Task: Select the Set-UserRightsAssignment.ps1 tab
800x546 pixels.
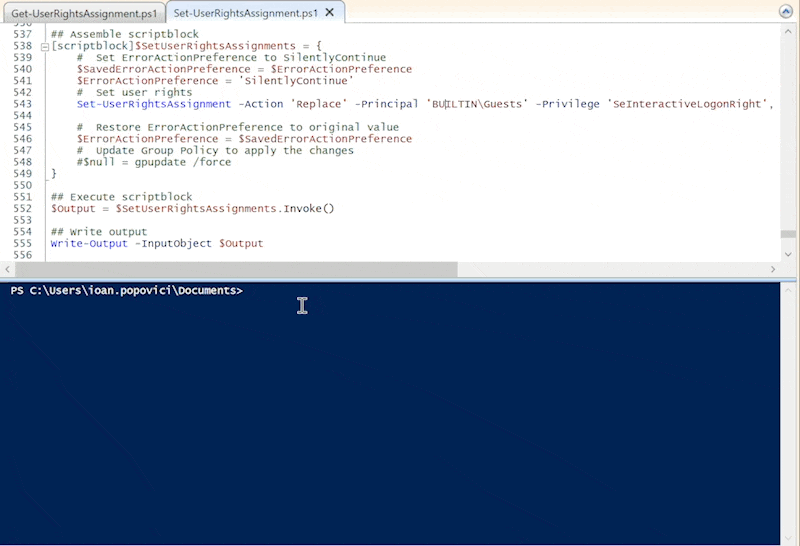Action: 245,13
